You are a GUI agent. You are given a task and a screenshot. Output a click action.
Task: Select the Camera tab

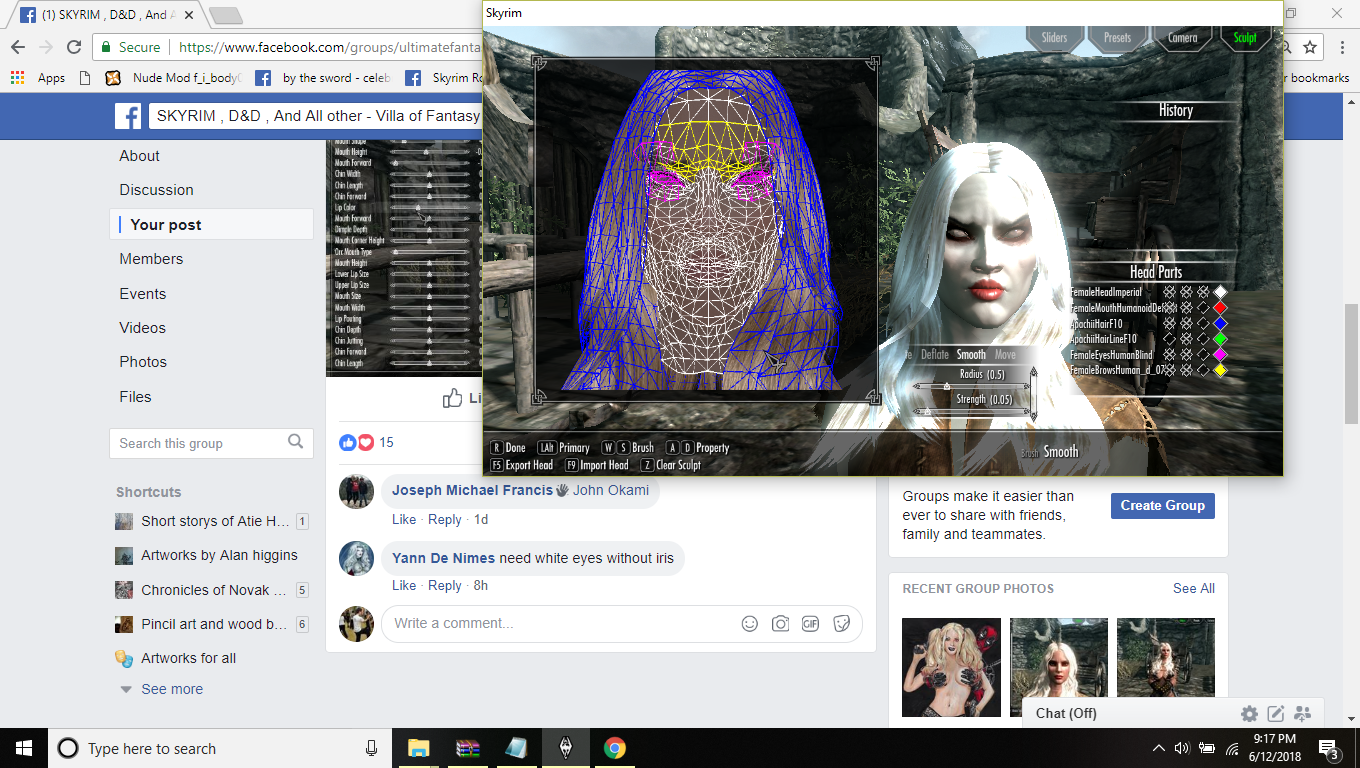[x=1182, y=38]
